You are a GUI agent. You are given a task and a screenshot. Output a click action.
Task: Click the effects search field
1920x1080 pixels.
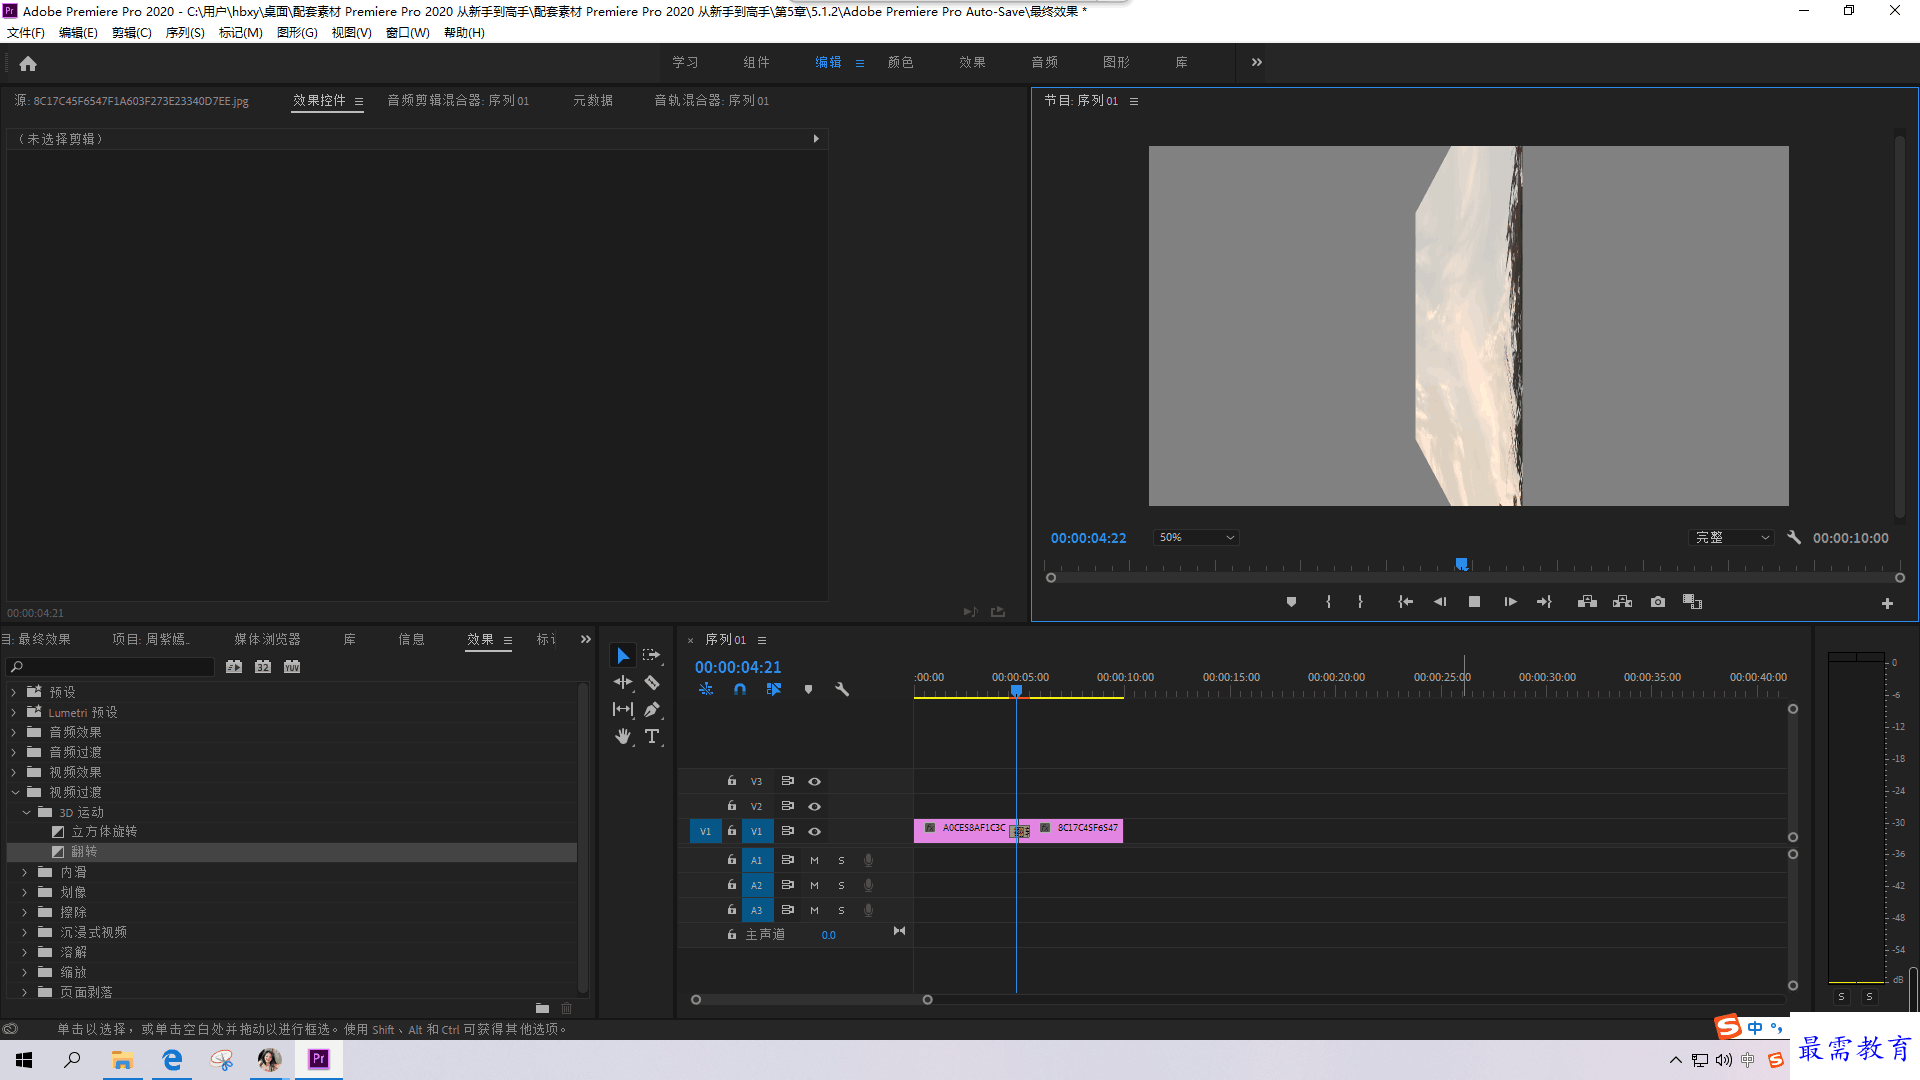112,666
